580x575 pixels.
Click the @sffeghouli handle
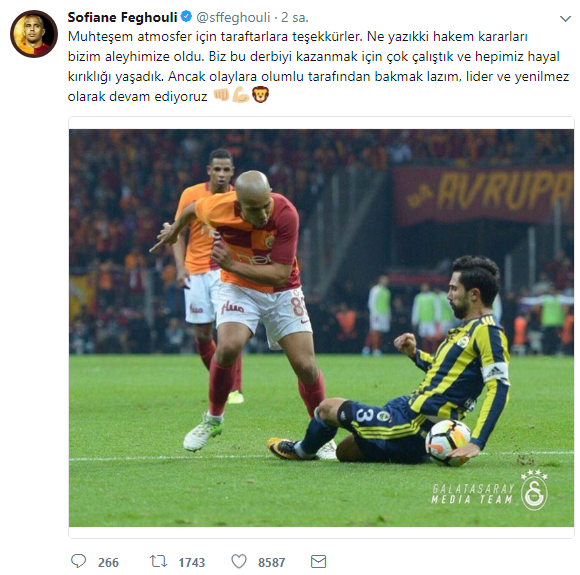coord(233,17)
